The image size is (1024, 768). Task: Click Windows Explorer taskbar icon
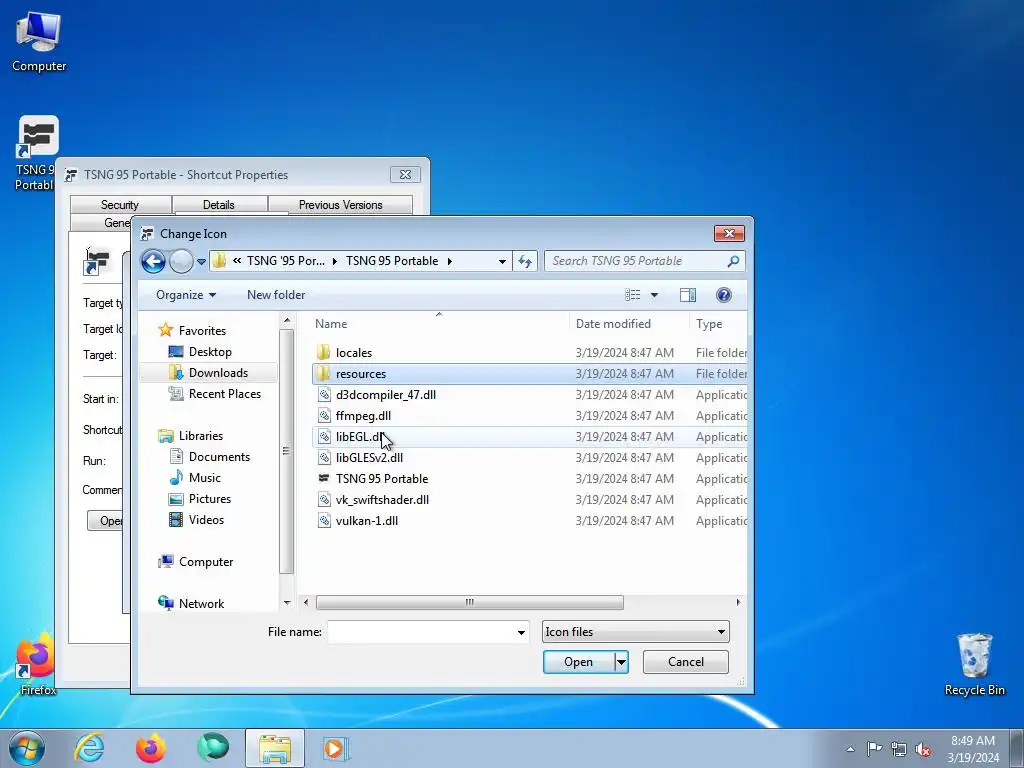click(275, 748)
